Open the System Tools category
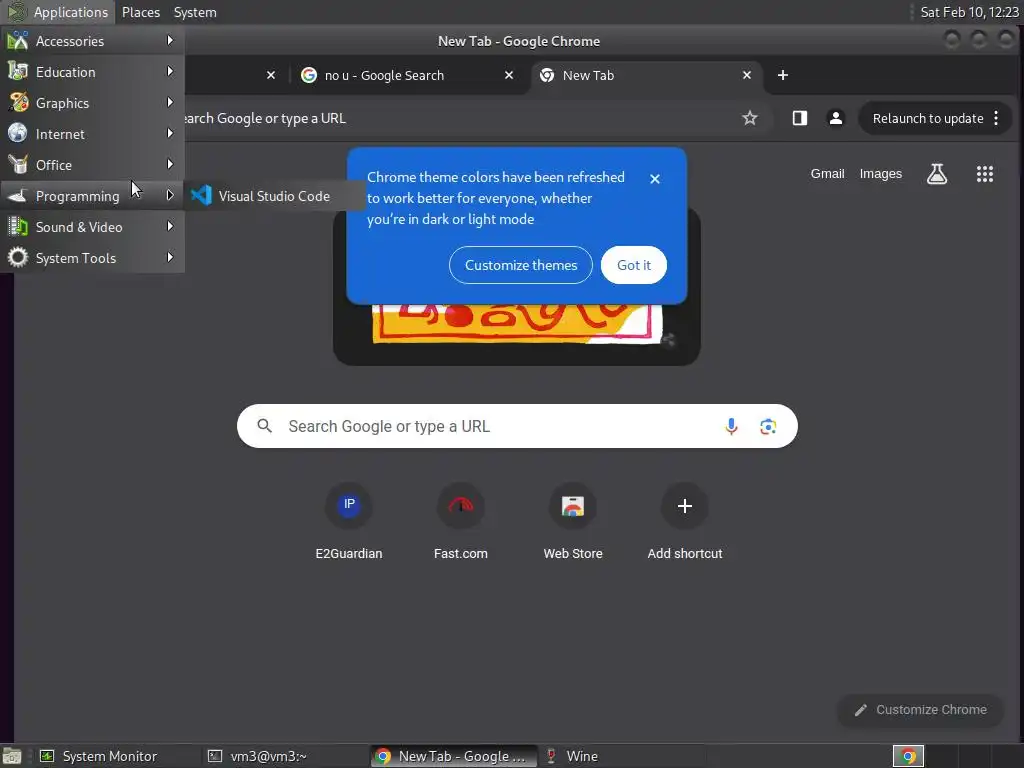 coord(92,258)
